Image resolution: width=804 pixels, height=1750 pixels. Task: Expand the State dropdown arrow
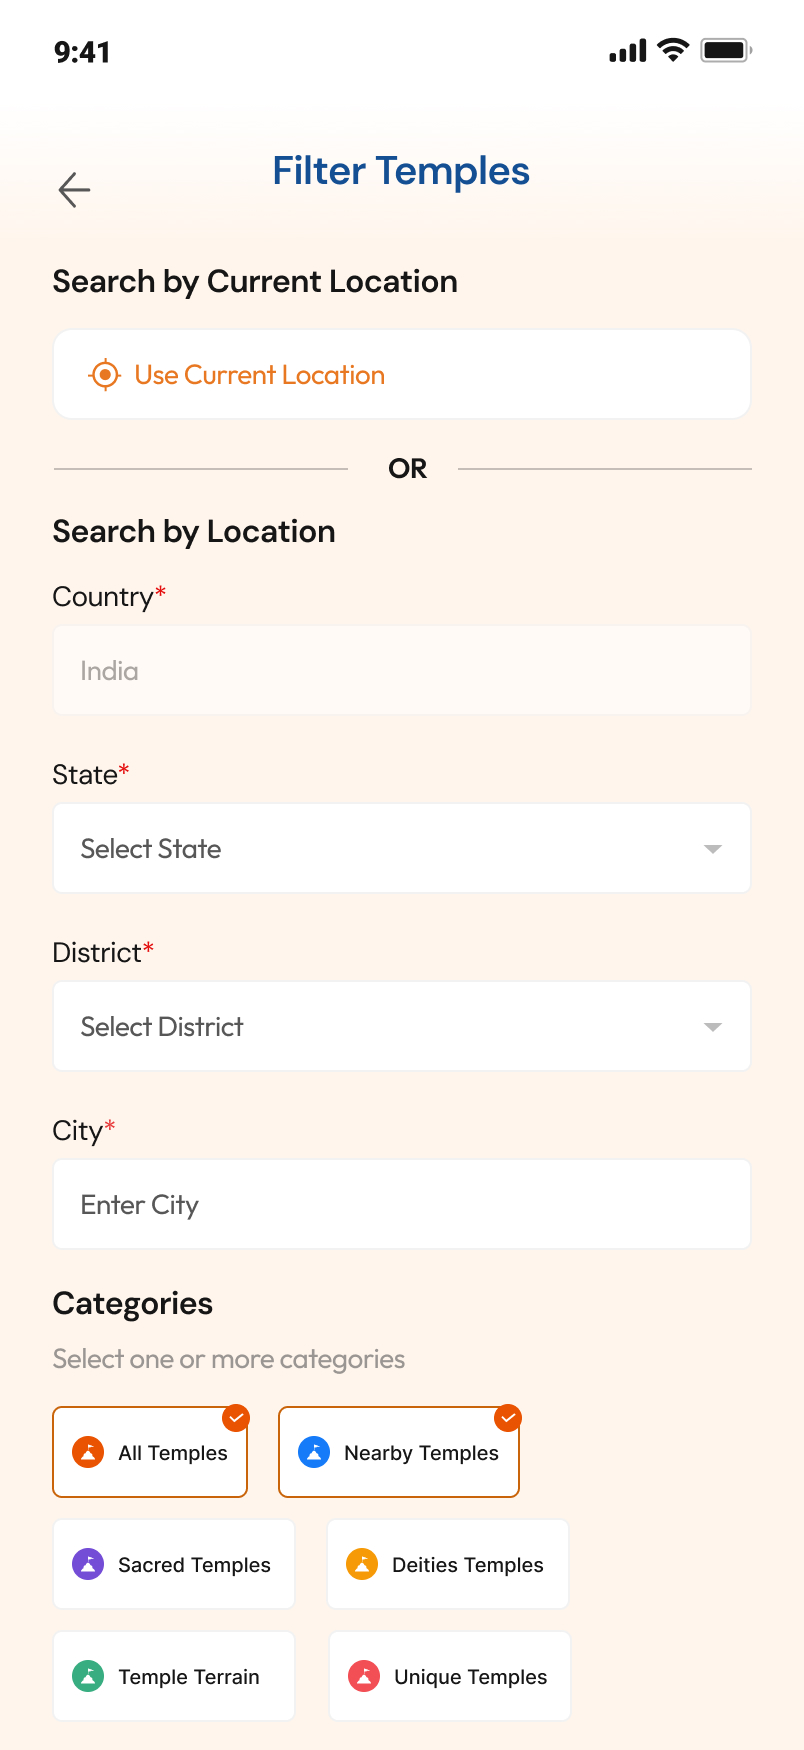click(x=713, y=849)
